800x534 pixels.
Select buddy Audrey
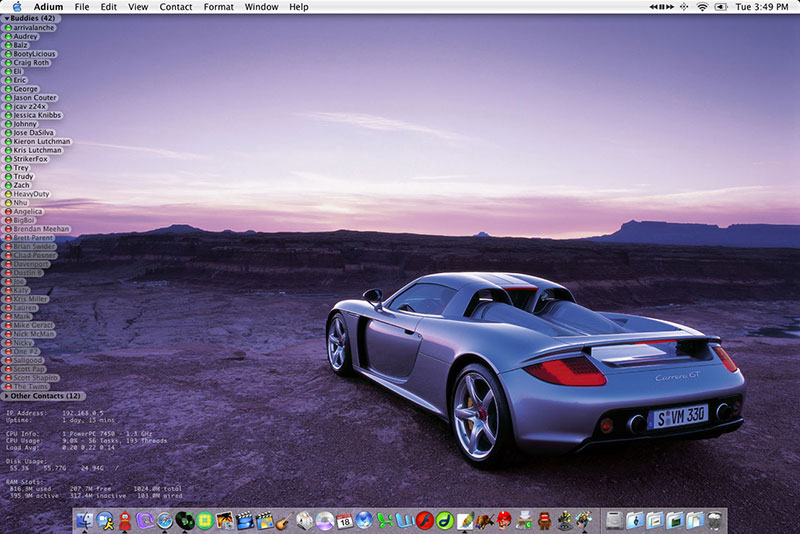[21, 36]
